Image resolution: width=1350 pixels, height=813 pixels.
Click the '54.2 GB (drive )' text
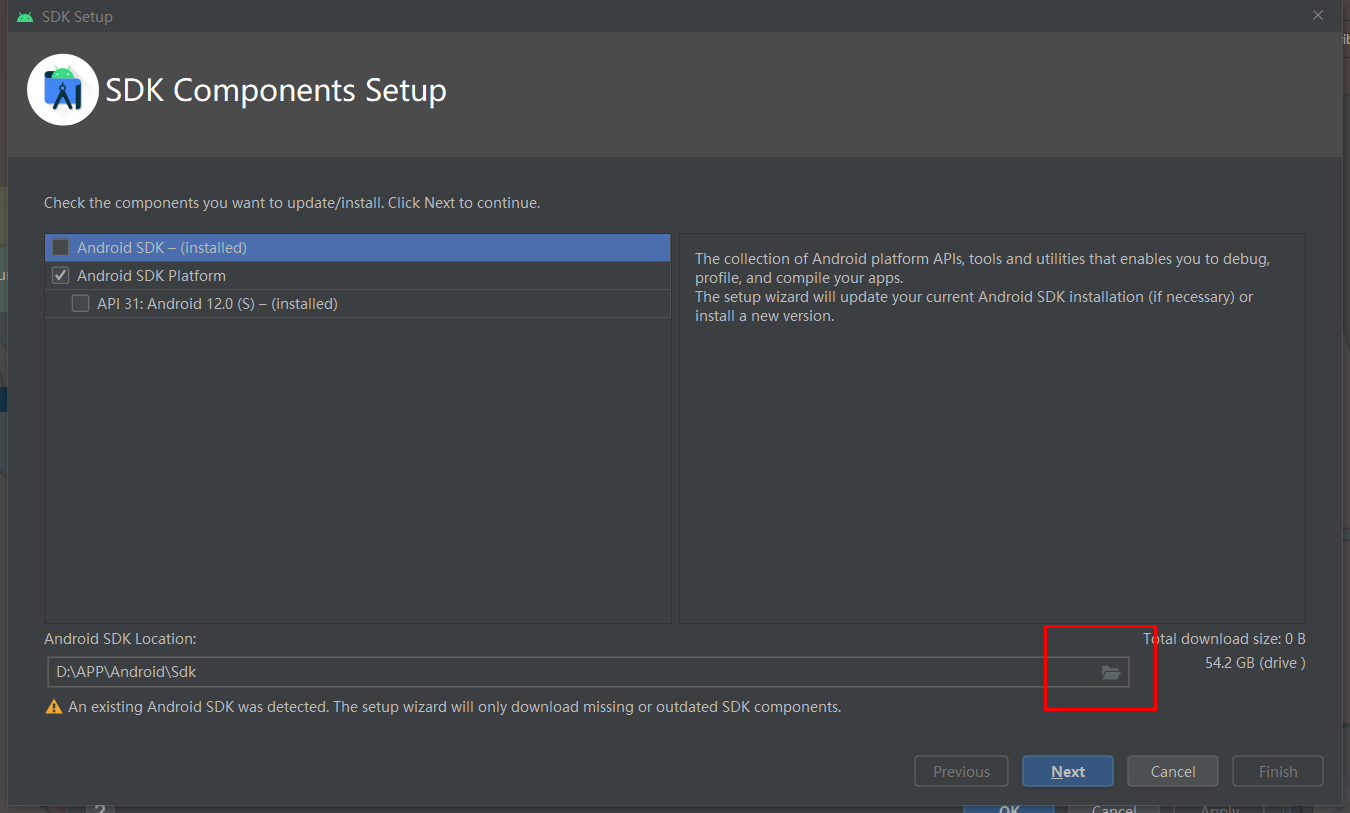coord(1255,662)
